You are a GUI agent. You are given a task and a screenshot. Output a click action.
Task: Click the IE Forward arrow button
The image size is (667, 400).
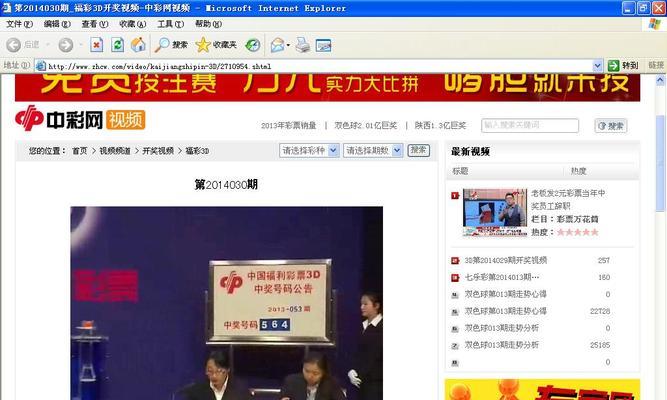click(66, 45)
